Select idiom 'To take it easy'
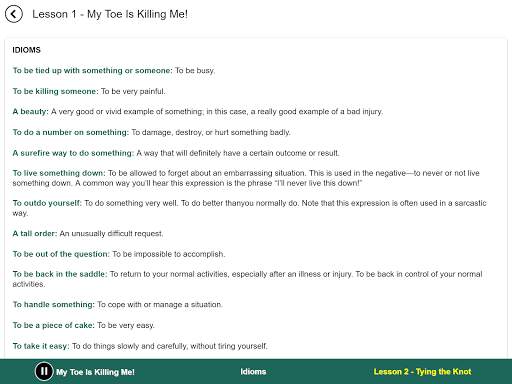This screenshot has width=512, height=384. 41,346
